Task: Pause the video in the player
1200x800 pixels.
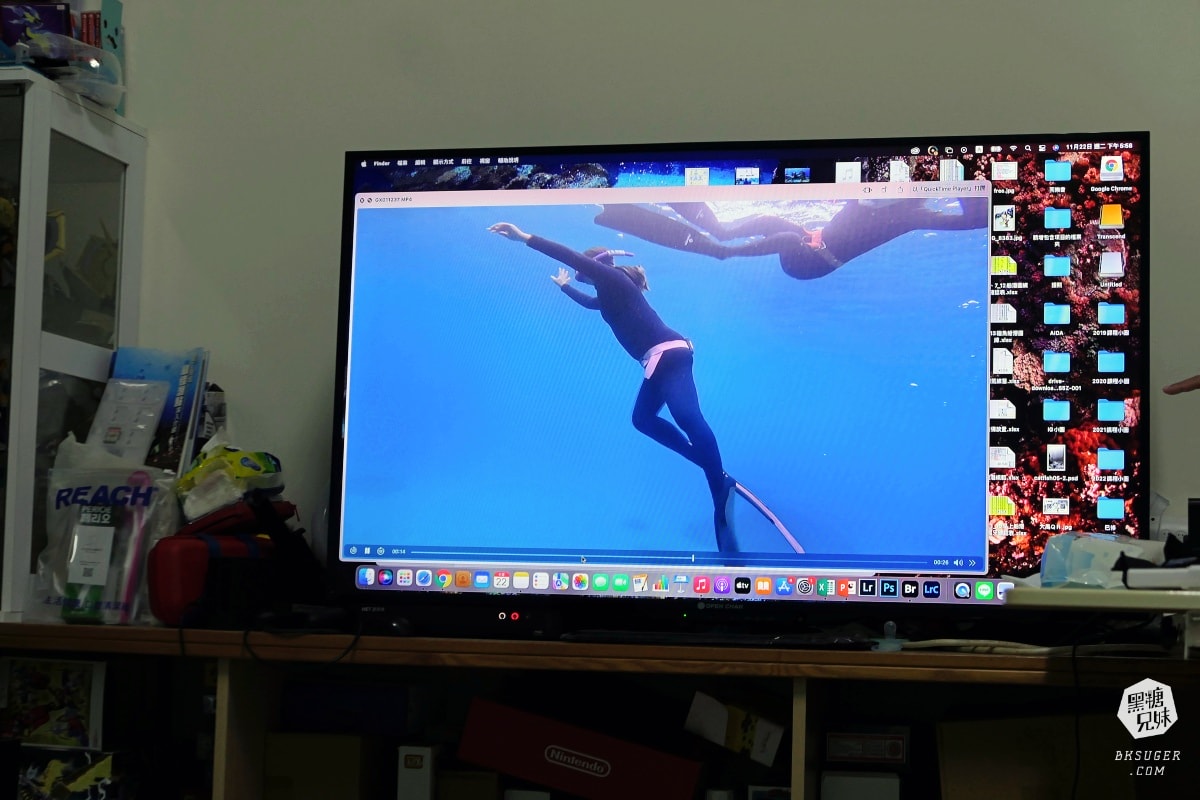Action: point(367,551)
